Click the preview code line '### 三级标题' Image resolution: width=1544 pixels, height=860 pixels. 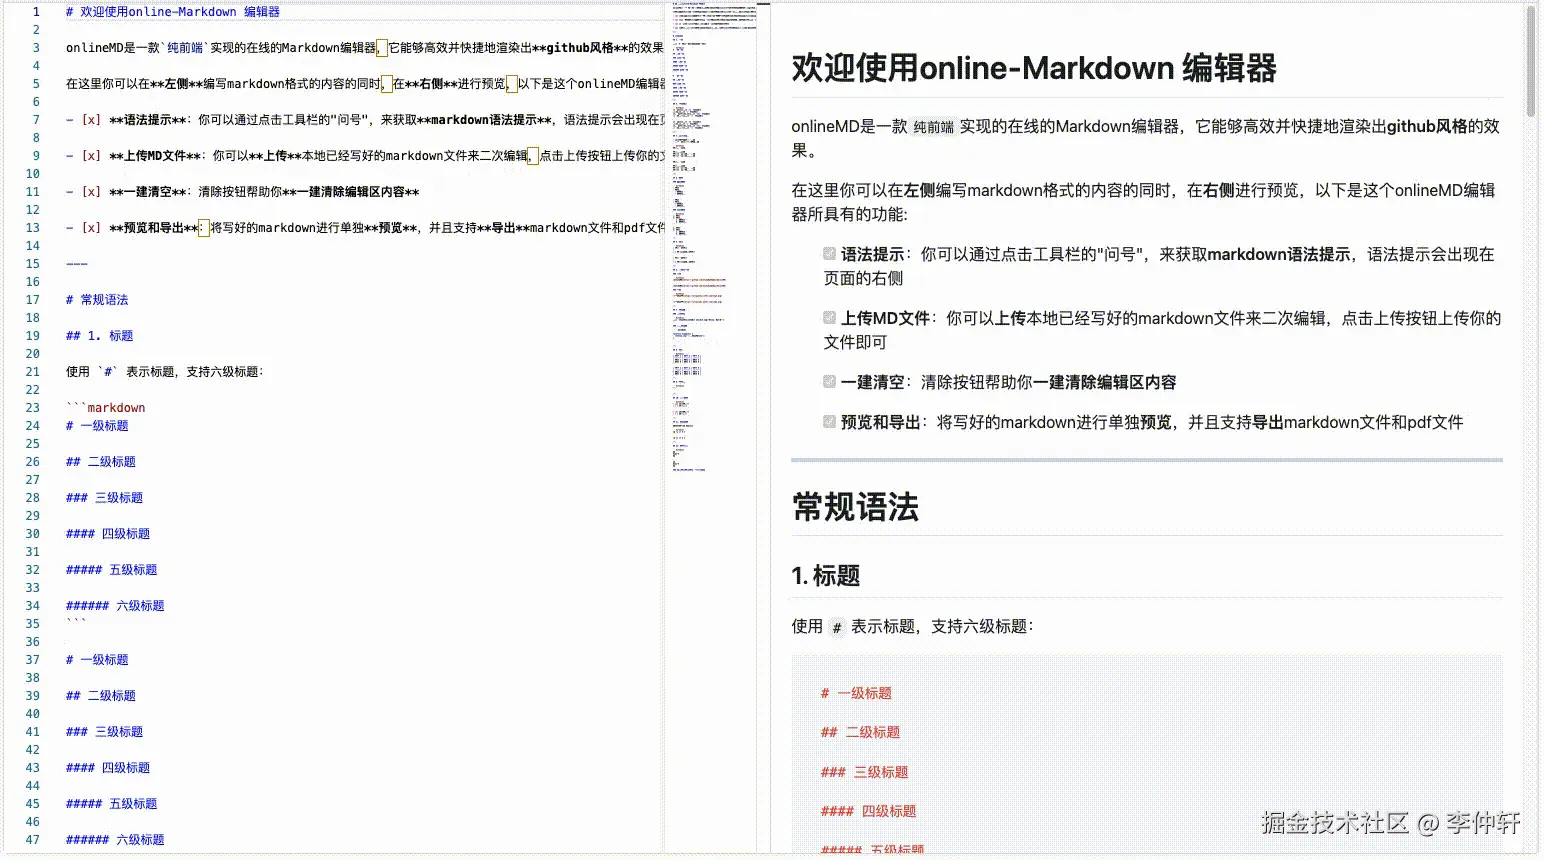[864, 772]
